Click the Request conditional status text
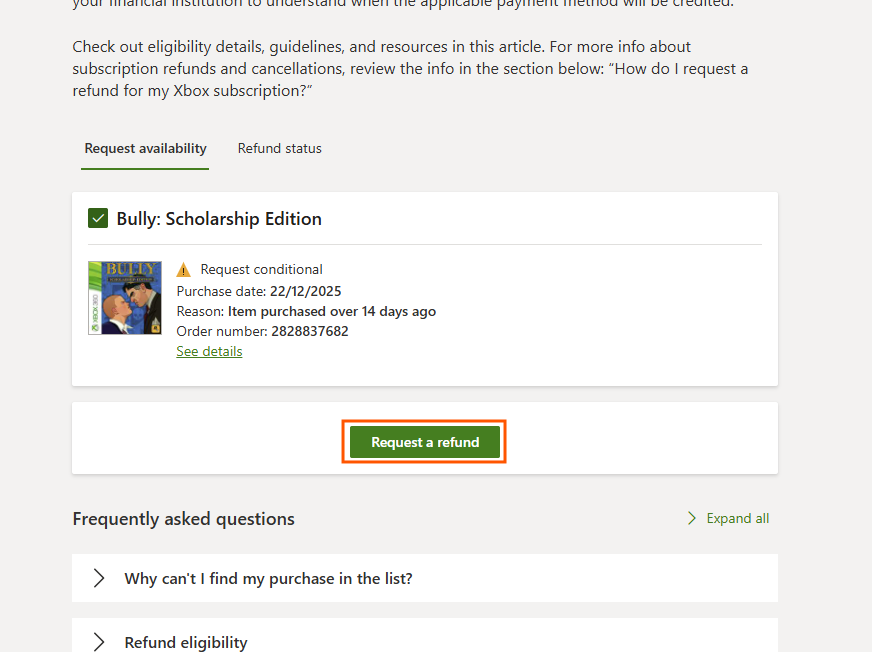872x652 pixels. 261,269
